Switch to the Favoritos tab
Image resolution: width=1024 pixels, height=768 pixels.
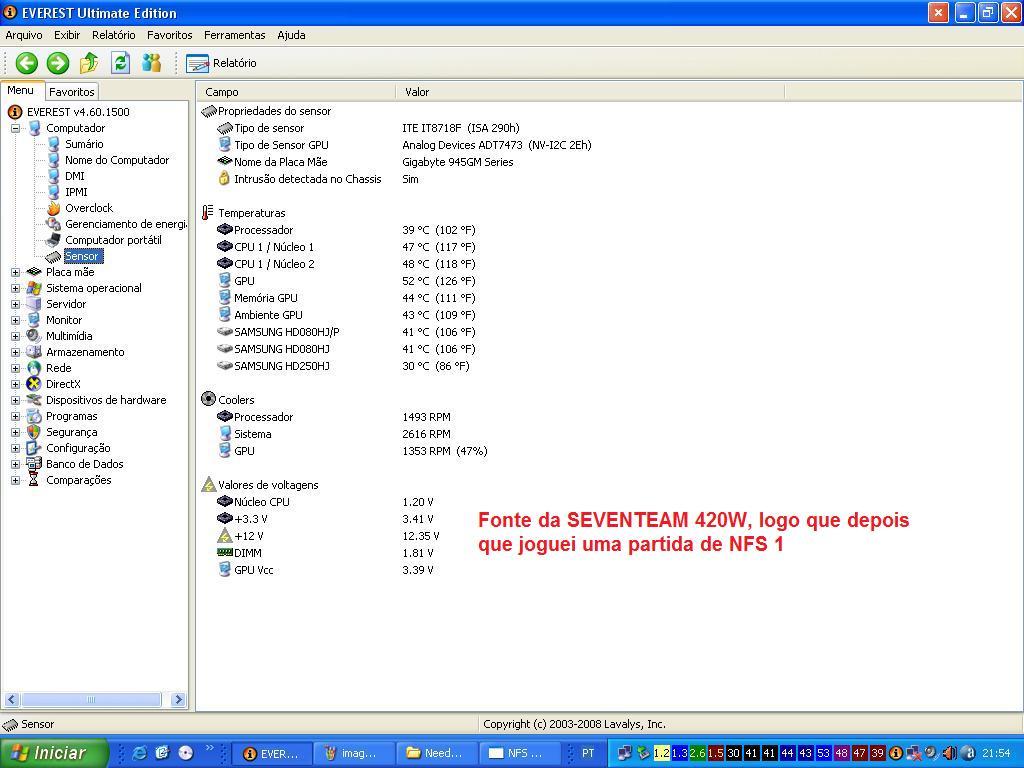click(72, 92)
